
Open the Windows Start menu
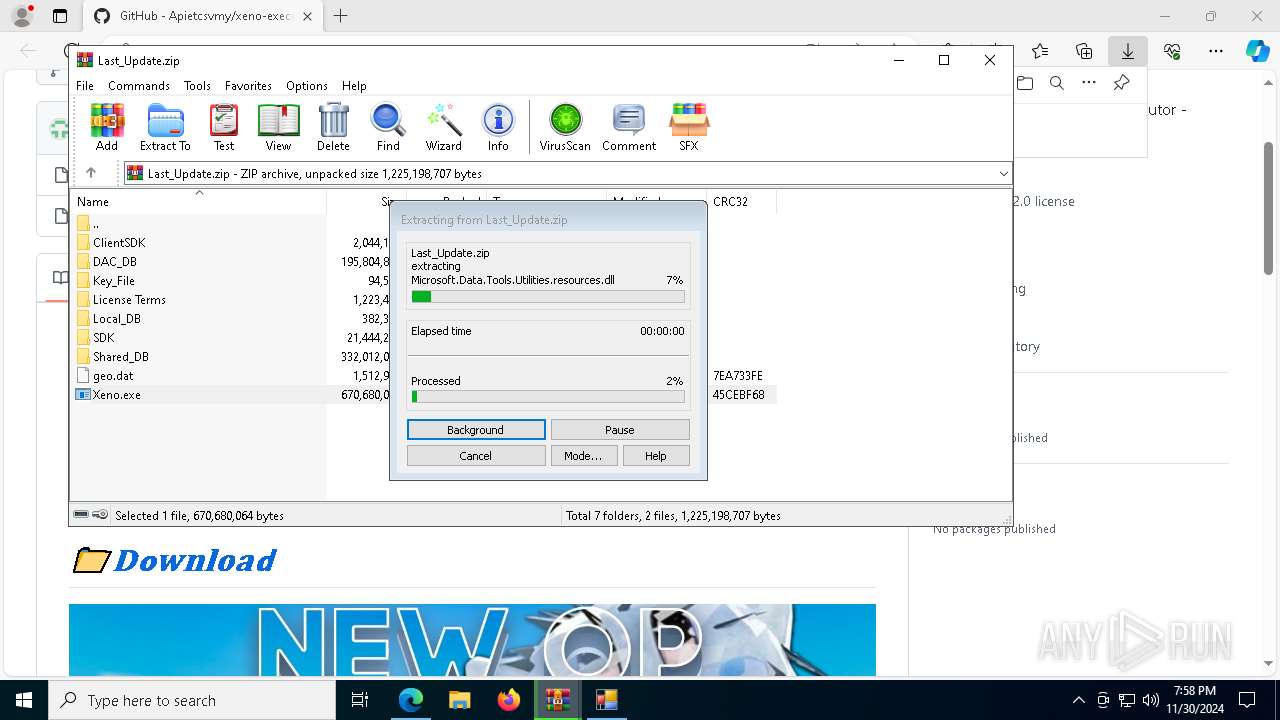23,700
